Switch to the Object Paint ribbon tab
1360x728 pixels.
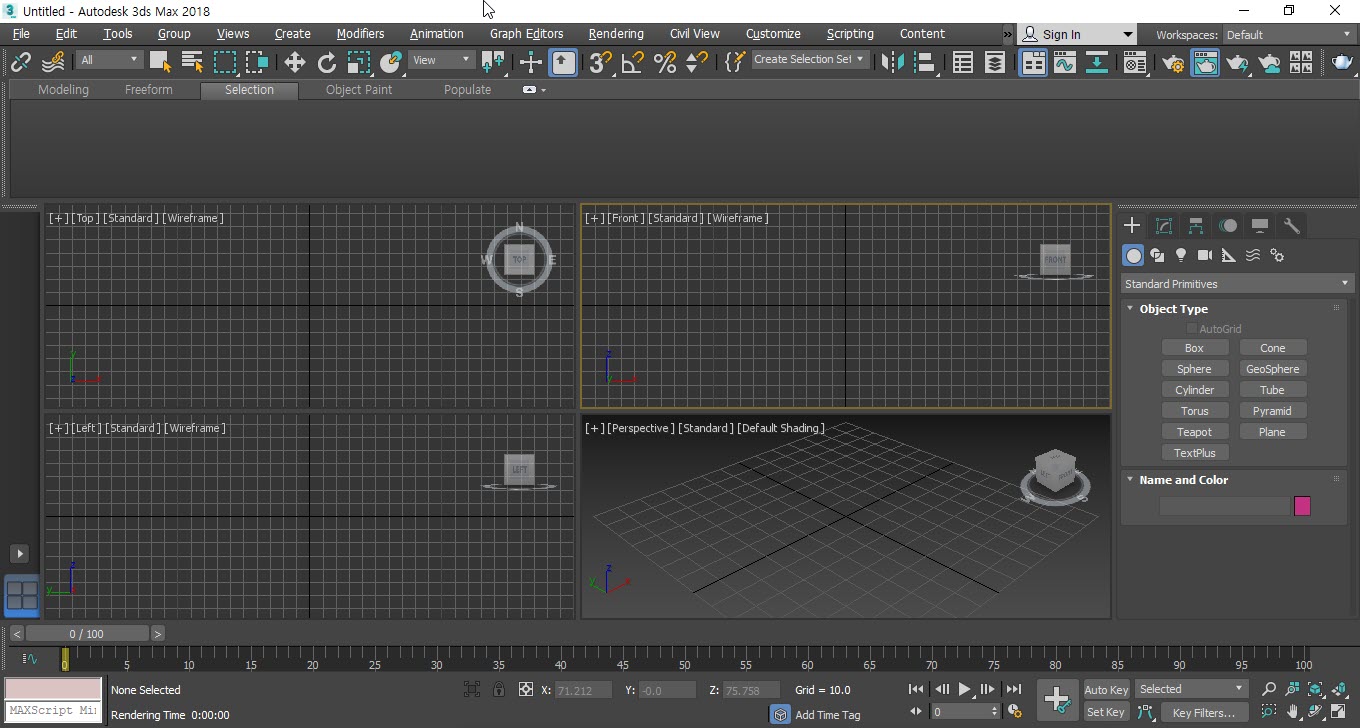coord(358,90)
